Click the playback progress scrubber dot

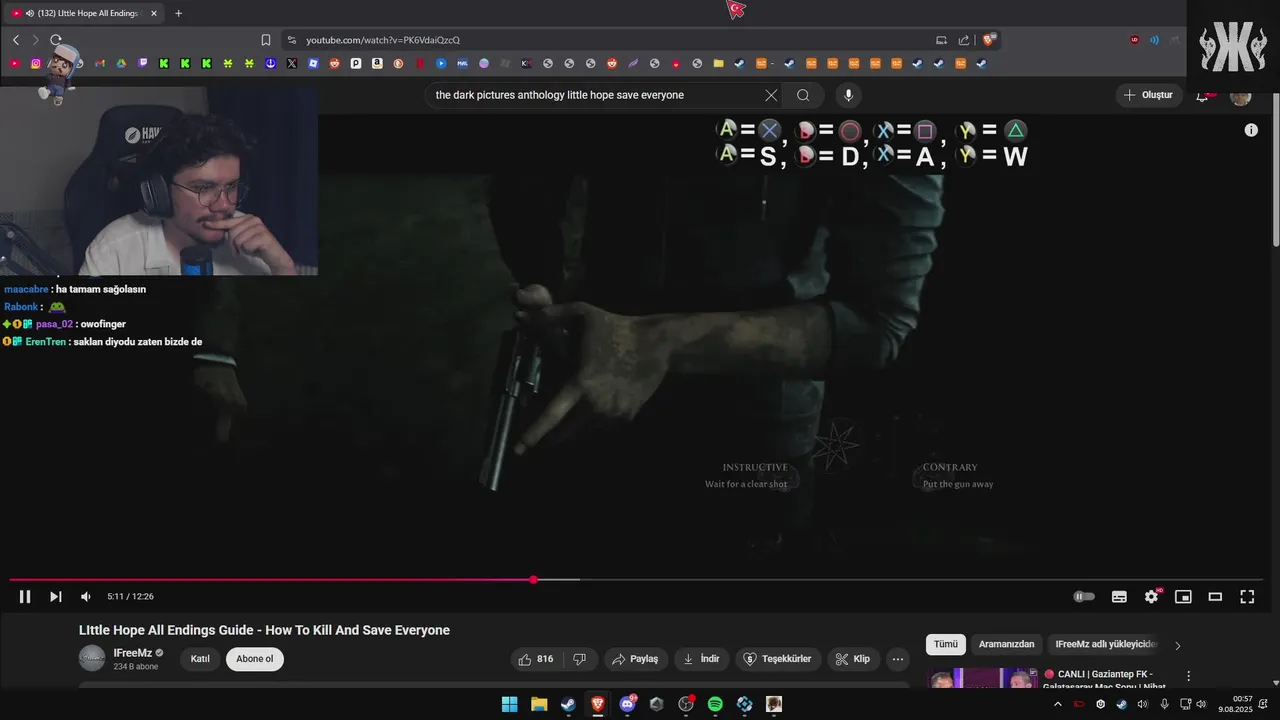(x=534, y=579)
